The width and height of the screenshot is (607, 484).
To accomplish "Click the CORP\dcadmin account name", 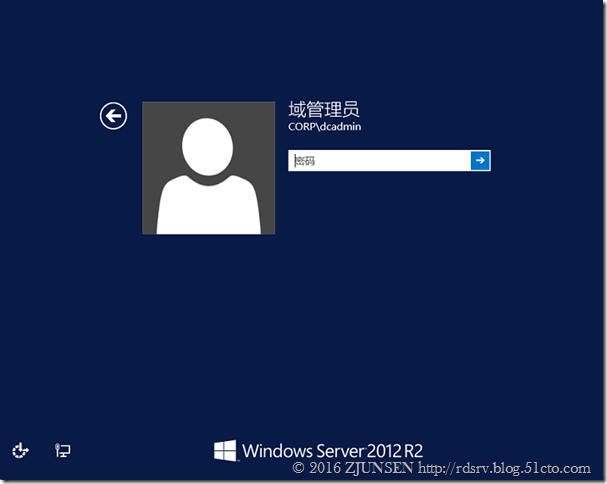I will pyautogui.click(x=324, y=127).
